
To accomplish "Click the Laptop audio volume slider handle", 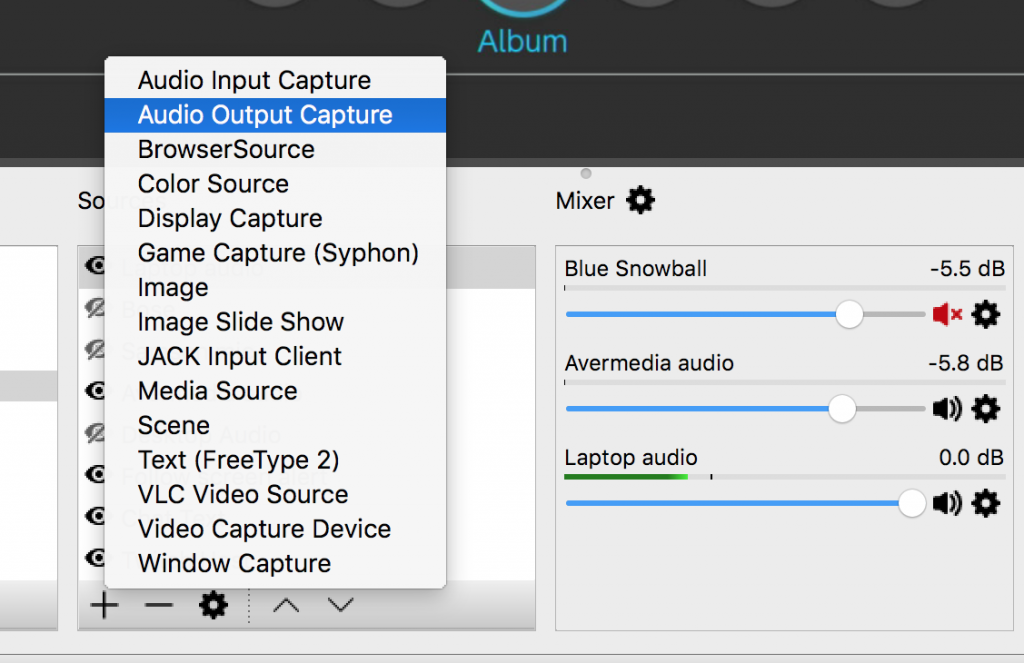I will pyautogui.click(x=912, y=504).
